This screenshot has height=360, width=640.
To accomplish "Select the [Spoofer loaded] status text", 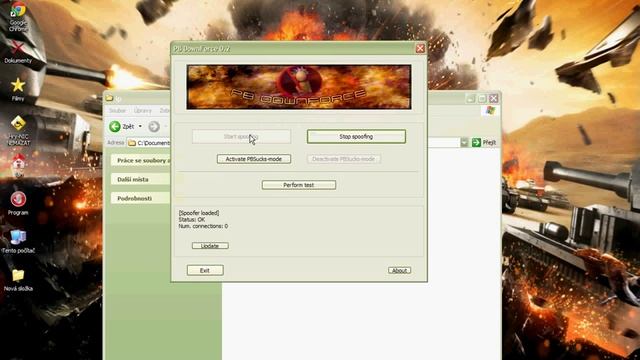I will [x=199, y=213].
